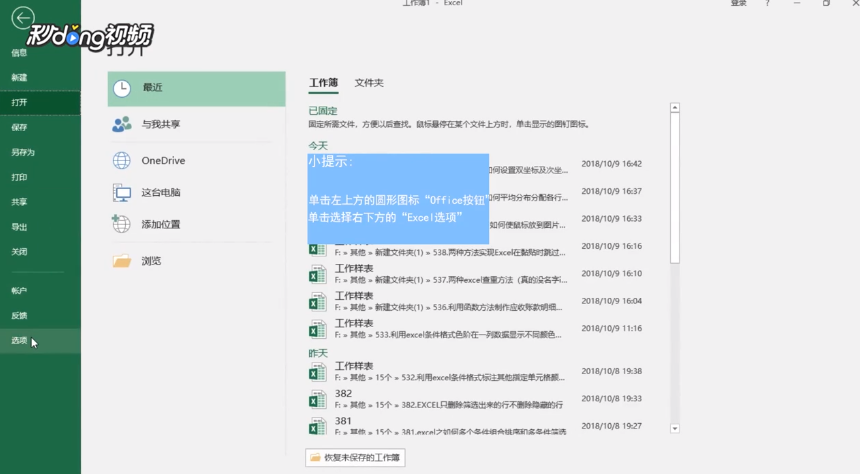Open the 共享 menu item

19,202
